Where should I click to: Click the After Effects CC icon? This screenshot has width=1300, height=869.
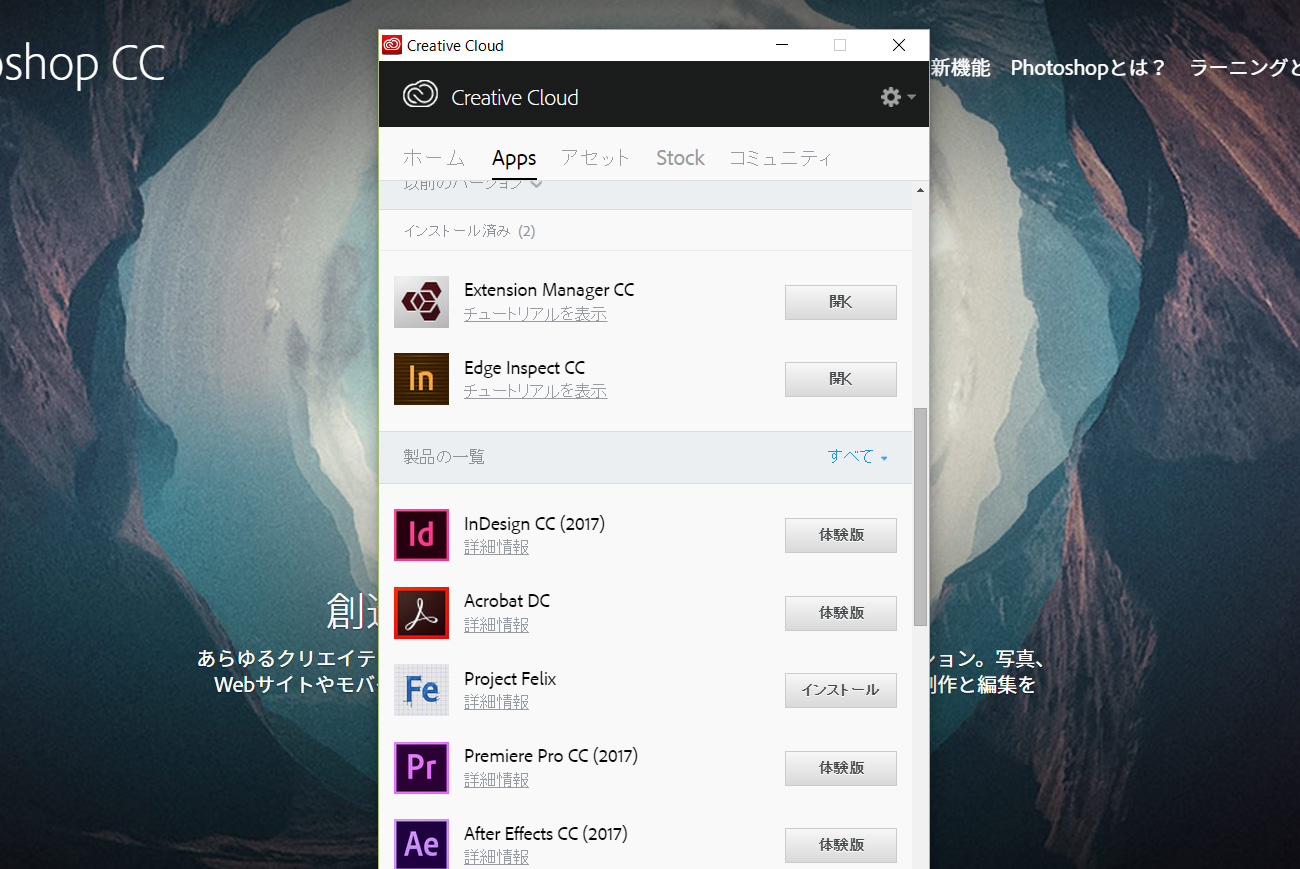click(421, 845)
